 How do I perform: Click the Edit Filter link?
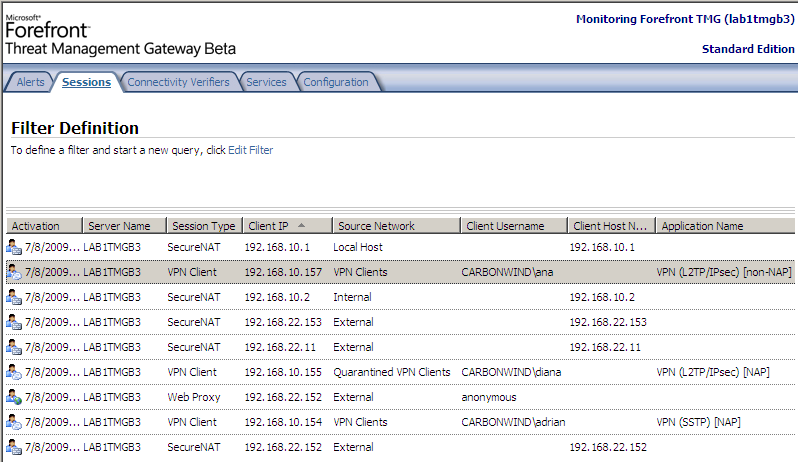click(250, 150)
